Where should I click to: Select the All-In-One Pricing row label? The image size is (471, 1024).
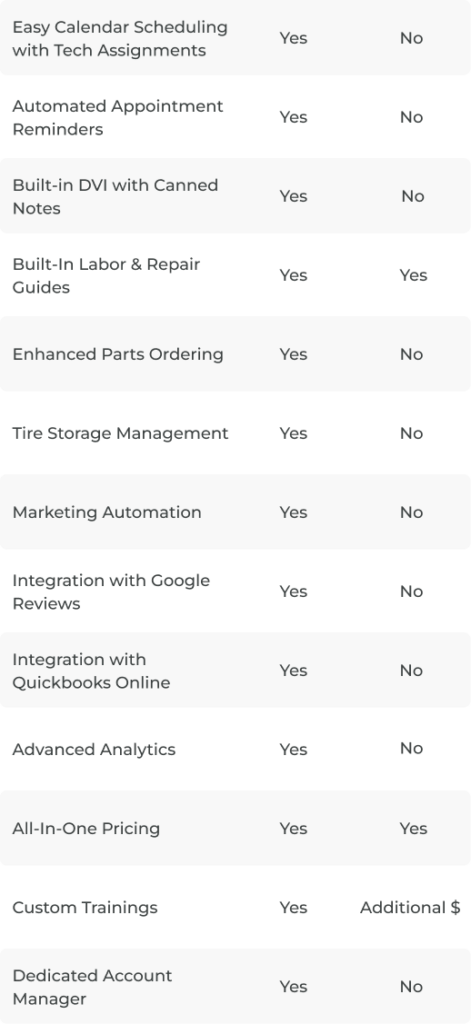pyautogui.click(x=86, y=829)
